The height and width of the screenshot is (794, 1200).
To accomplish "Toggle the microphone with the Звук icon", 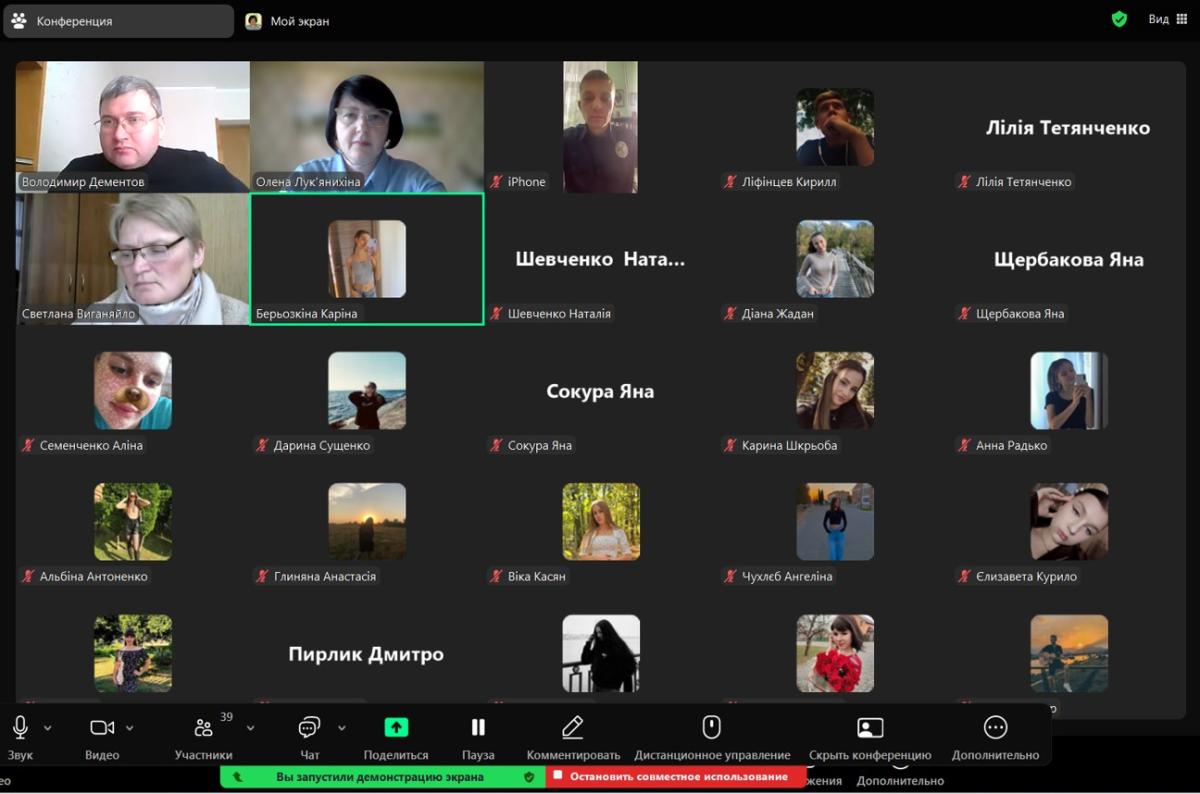I will click(20, 728).
